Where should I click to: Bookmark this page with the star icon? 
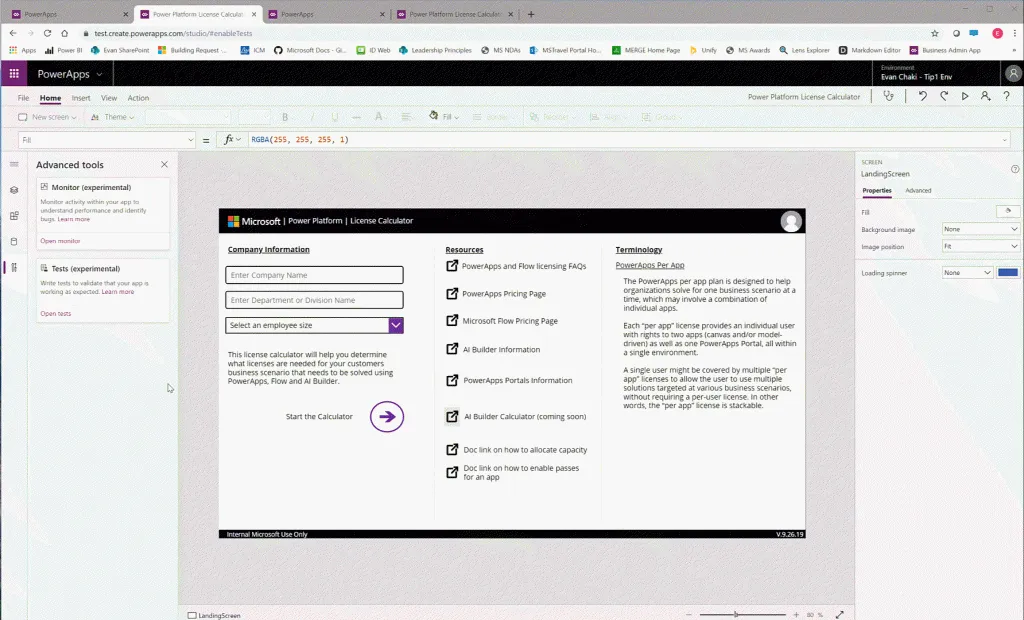(x=935, y=33)
